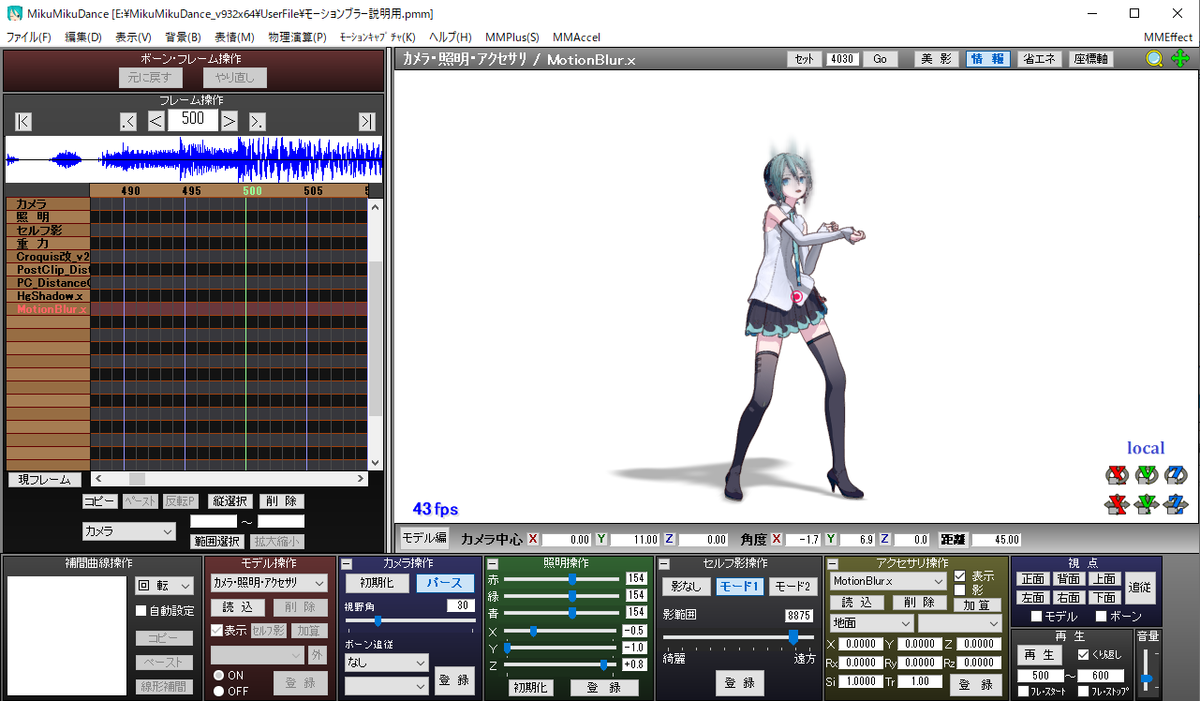Click the frame number field showing 500
1200x701 pixels.
point(193,119)
